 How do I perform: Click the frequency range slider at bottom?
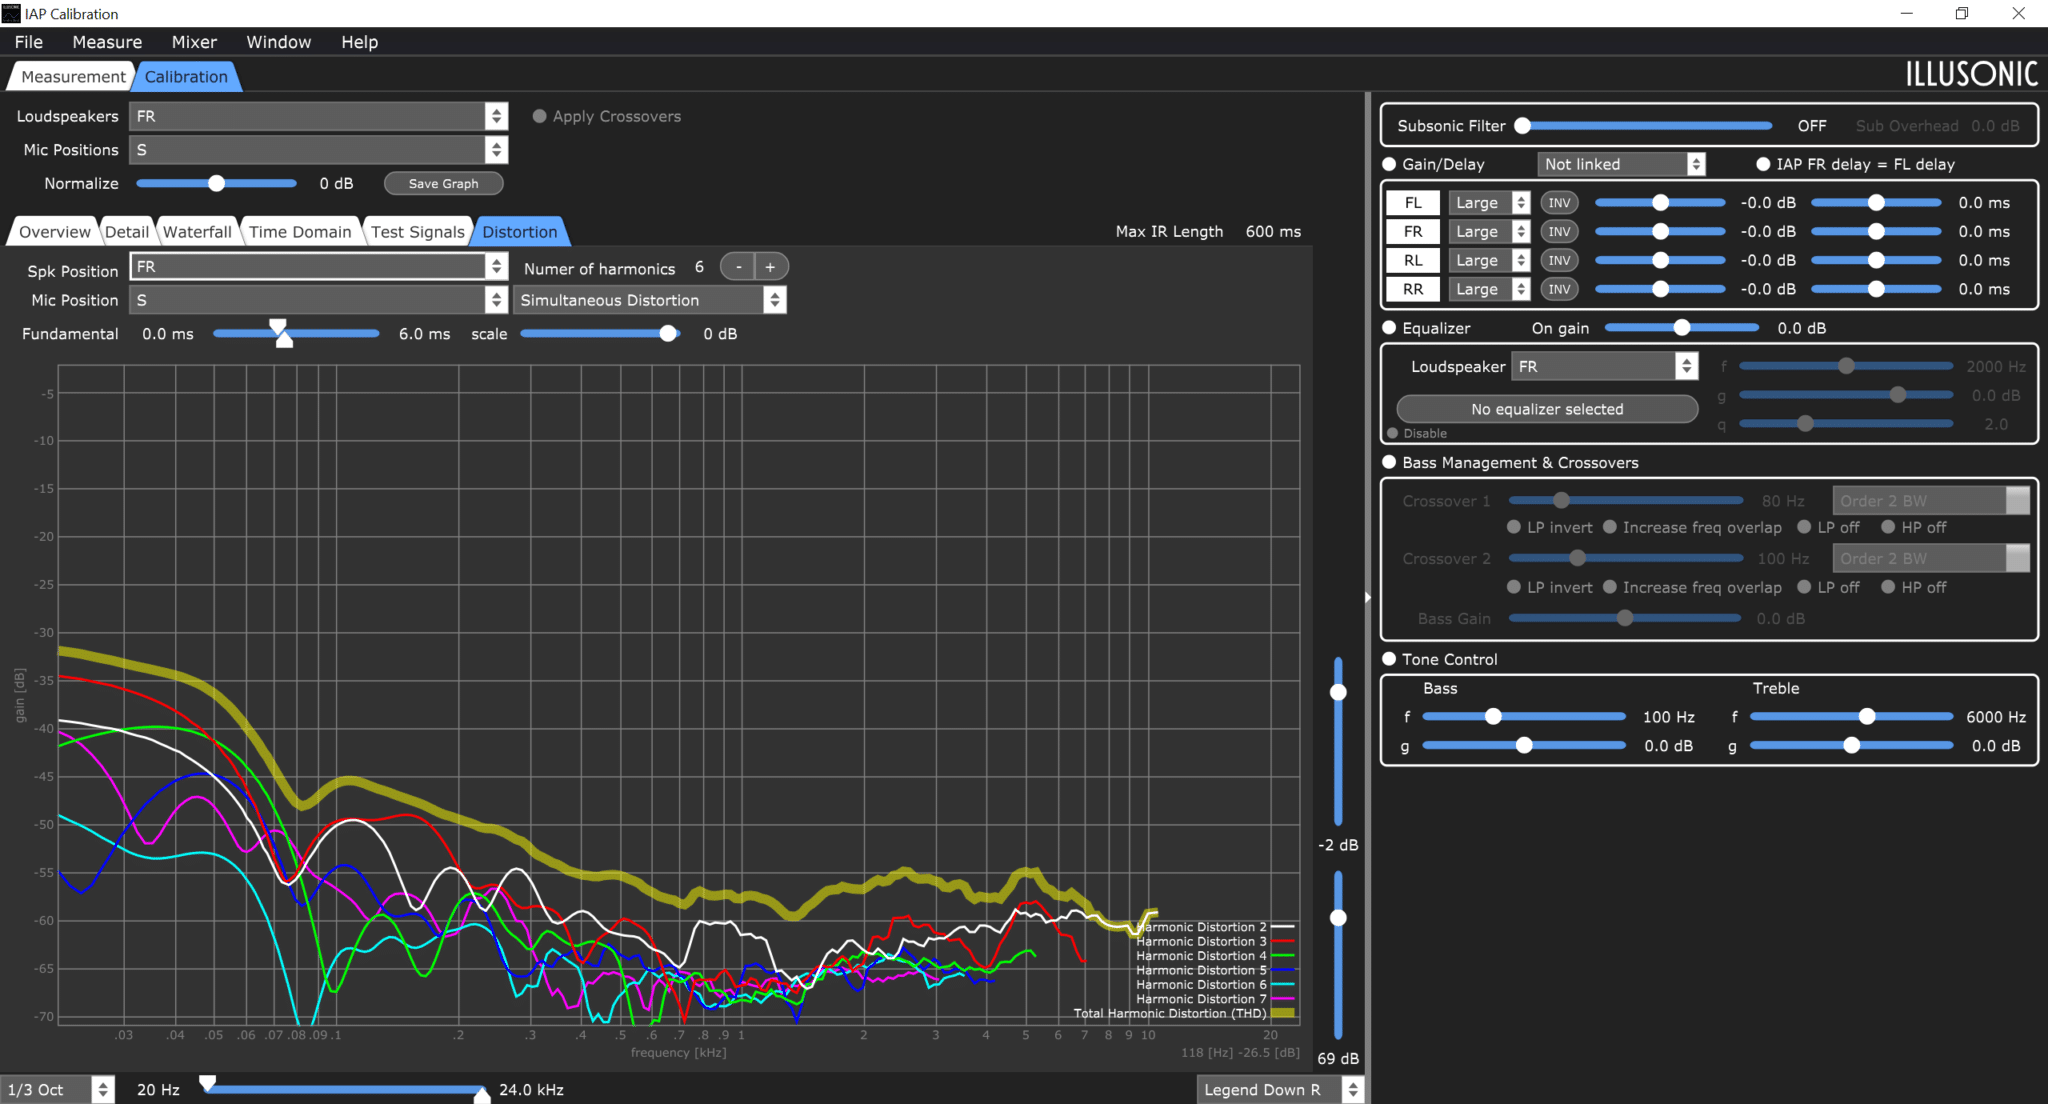coord(344,1089)
